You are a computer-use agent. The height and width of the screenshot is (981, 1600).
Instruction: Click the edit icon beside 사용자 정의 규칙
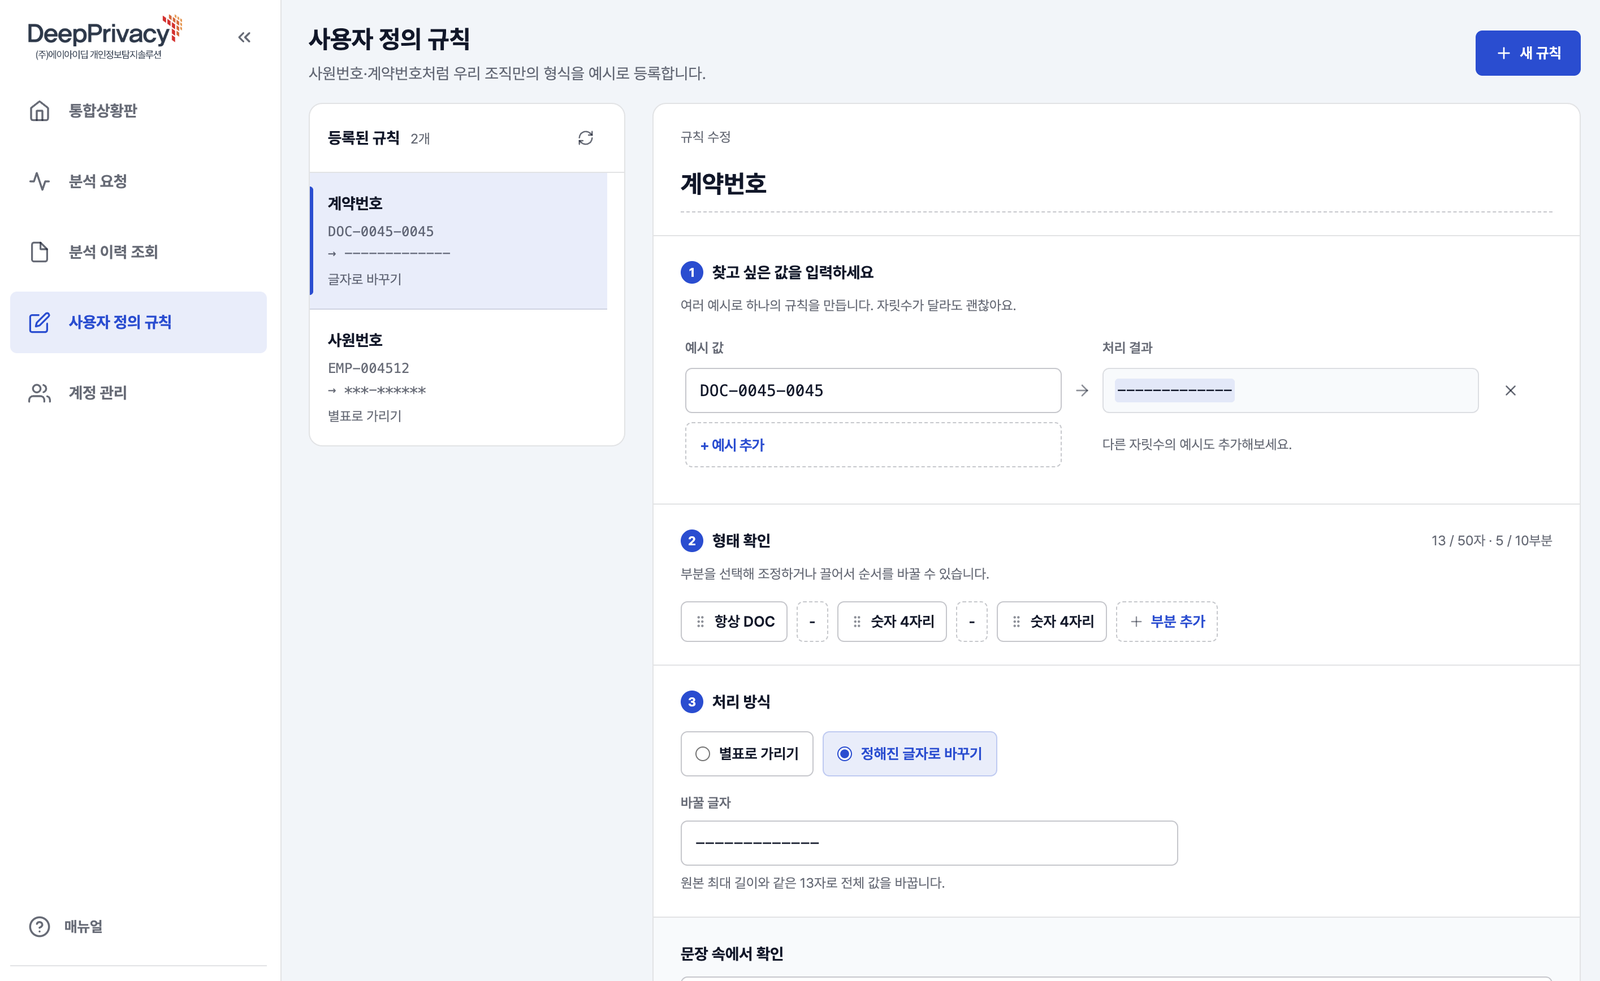39,322
